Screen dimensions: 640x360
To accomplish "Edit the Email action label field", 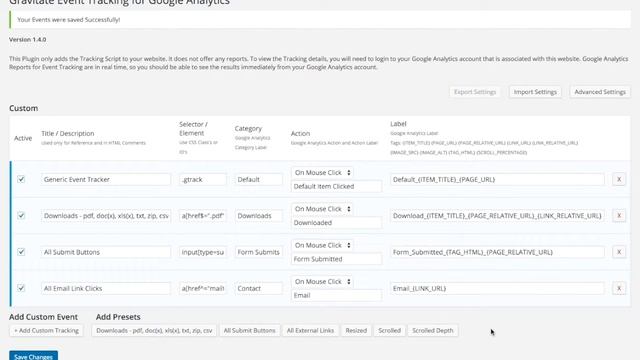I will pyautogui.click(x=336, y=295).
